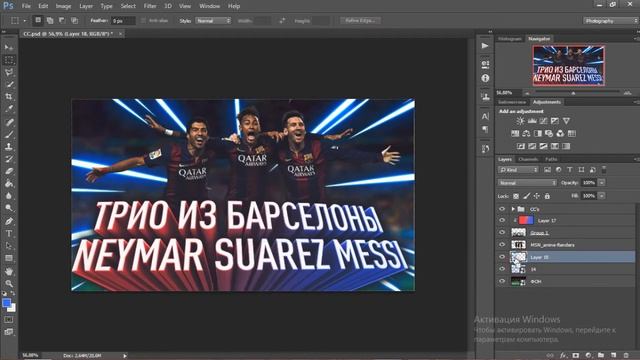This screenshot has width=640, height=360.
Task: Open the status bar document info arrow
Action: [125, 356]
